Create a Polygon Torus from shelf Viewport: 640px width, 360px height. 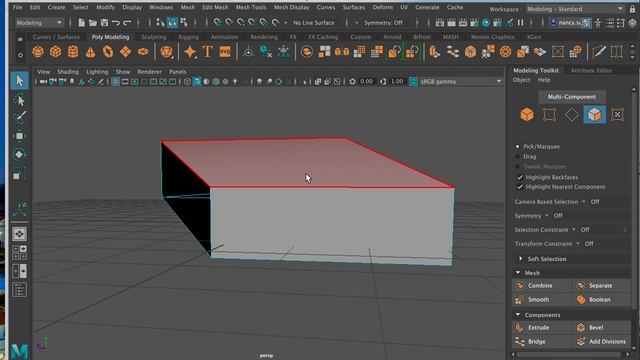[x=108, y=52]
